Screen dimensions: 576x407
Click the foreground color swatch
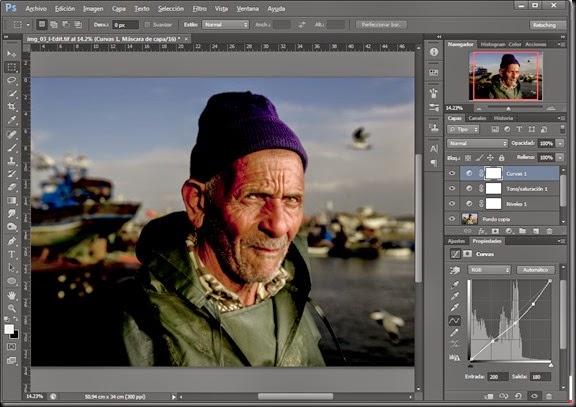[x=9, y=329]
